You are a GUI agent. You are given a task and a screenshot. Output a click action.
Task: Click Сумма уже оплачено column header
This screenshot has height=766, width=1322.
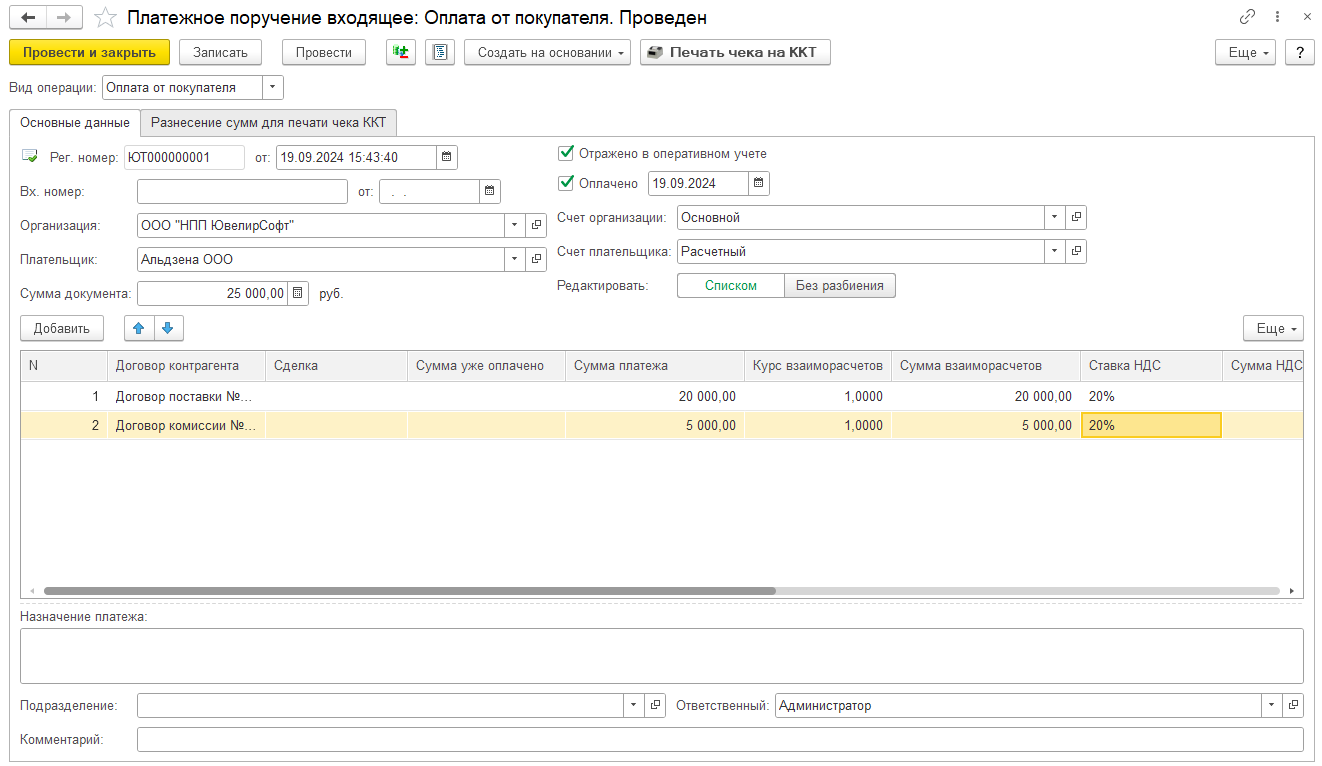click(x=486, y=365)
